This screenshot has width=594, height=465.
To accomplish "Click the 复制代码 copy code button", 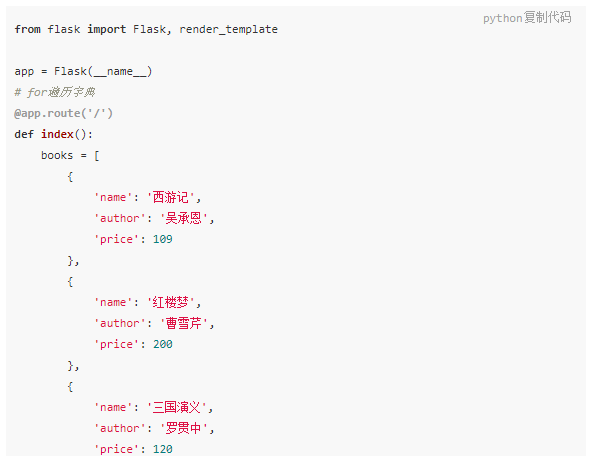I will click(547, 17).
